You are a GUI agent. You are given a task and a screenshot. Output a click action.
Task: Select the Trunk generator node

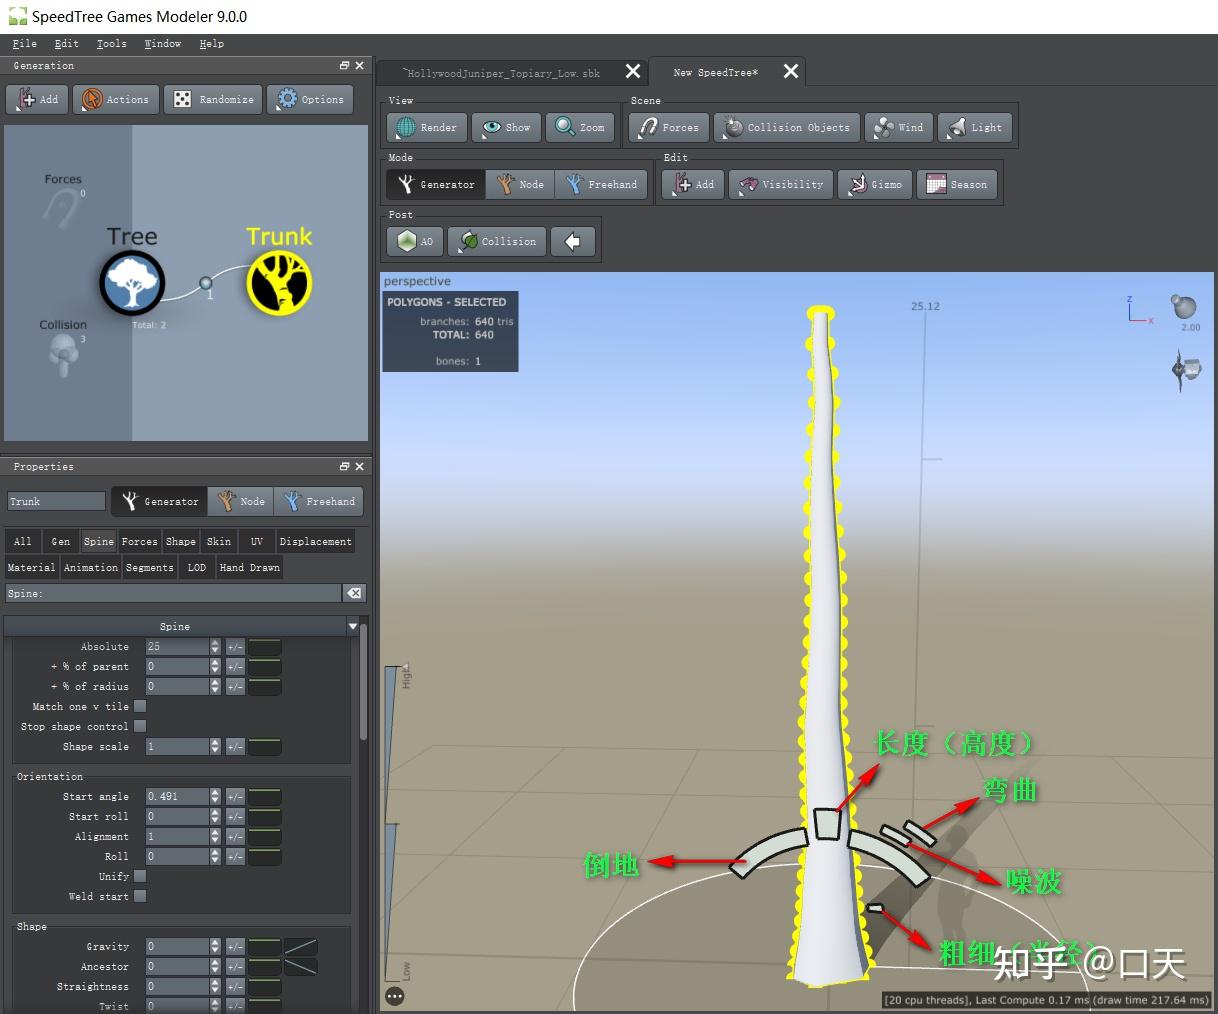click(279, 281)
